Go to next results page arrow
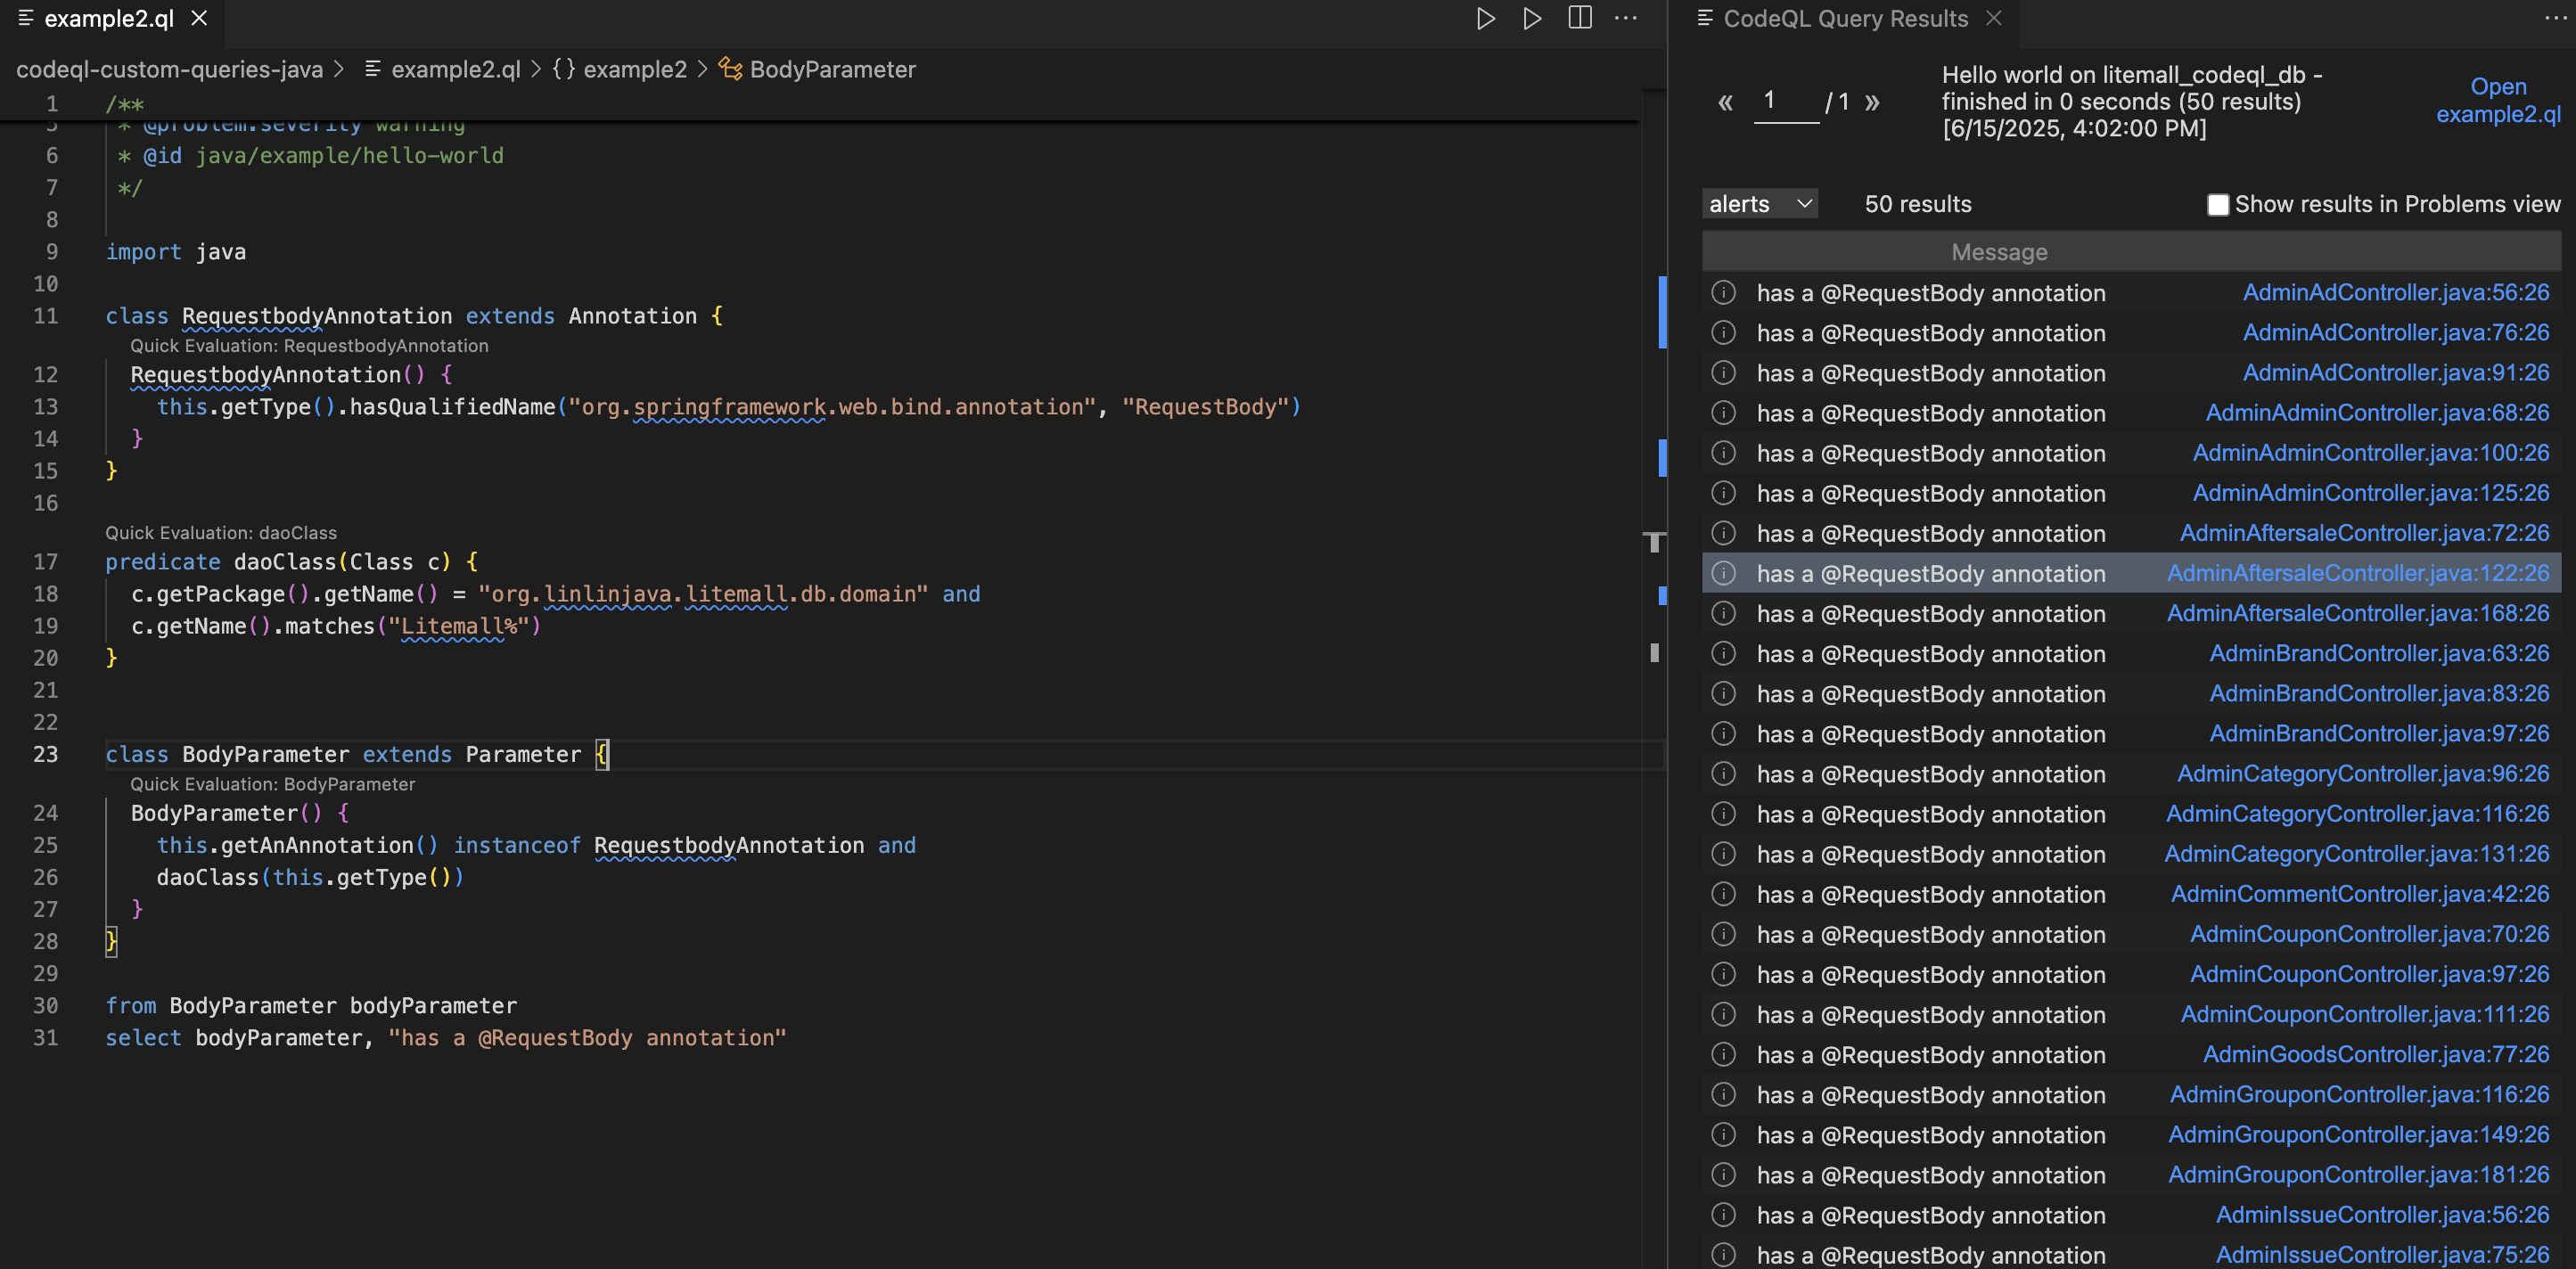 click(x=1871, y=102)
